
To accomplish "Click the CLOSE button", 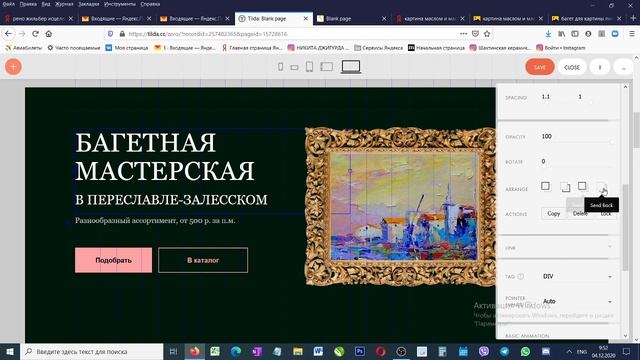I will click(x=572, y=67).
